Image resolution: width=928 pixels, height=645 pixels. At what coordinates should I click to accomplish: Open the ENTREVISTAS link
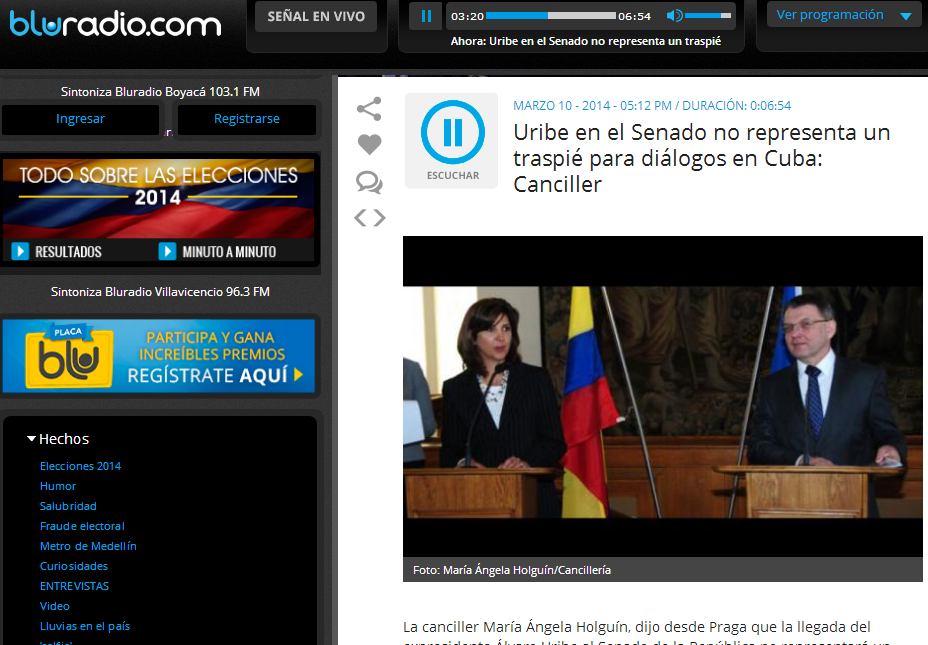pos(75,586)
